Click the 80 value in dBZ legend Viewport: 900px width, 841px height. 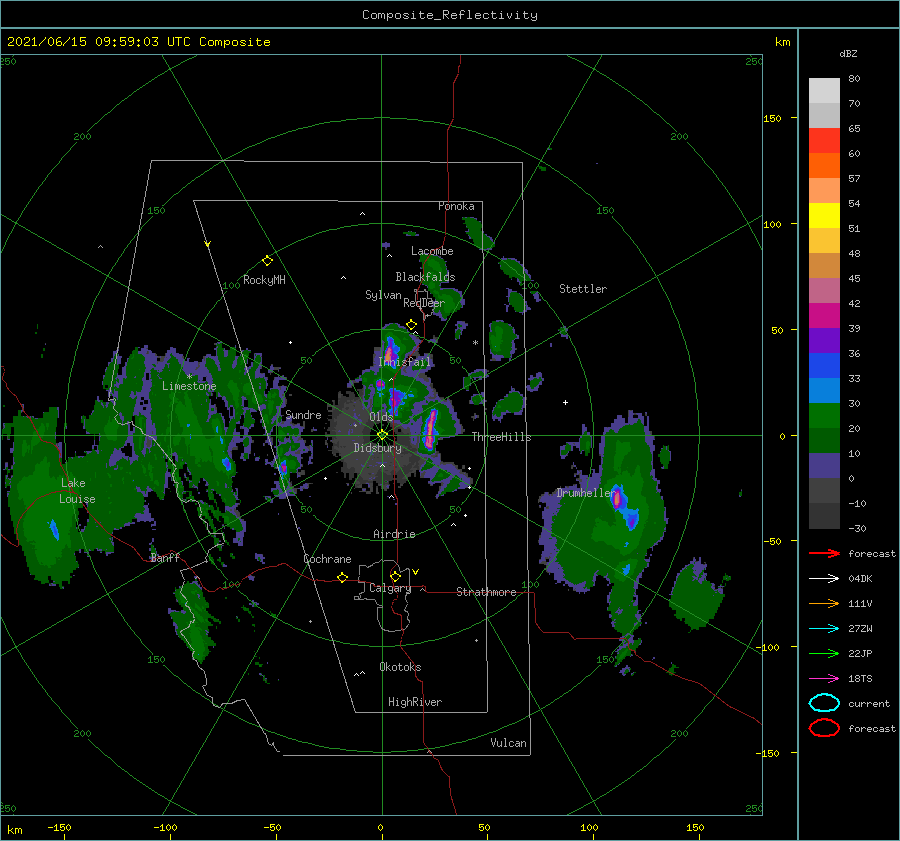pos(854,79)
